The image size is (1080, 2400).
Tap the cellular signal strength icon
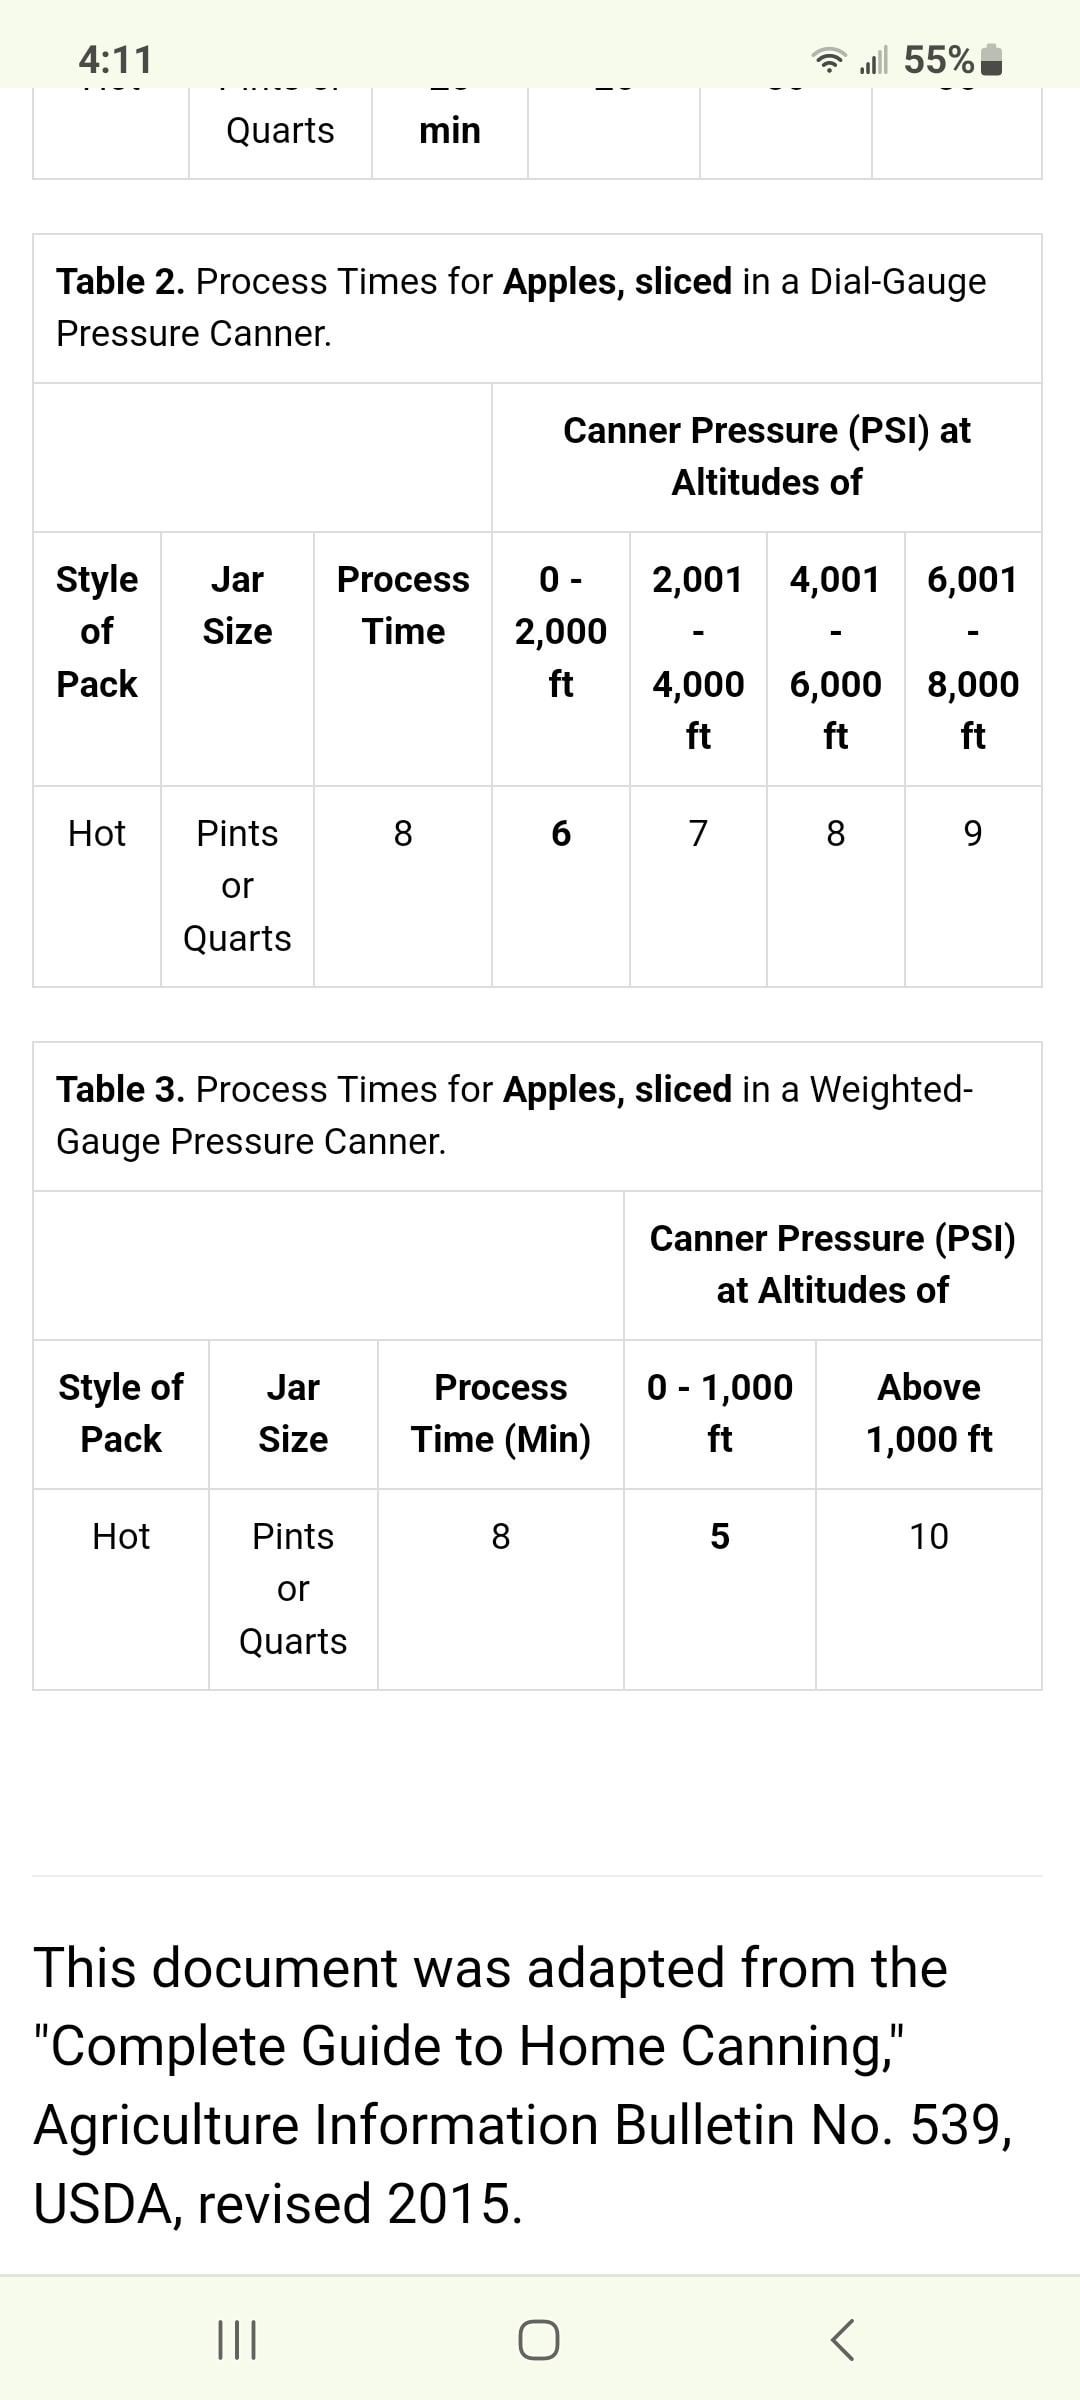(x=873, y=61)
